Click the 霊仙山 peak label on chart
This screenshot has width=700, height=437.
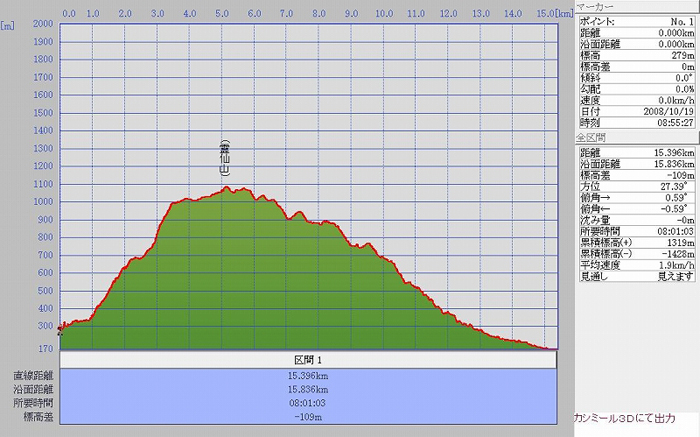(225, 158)
